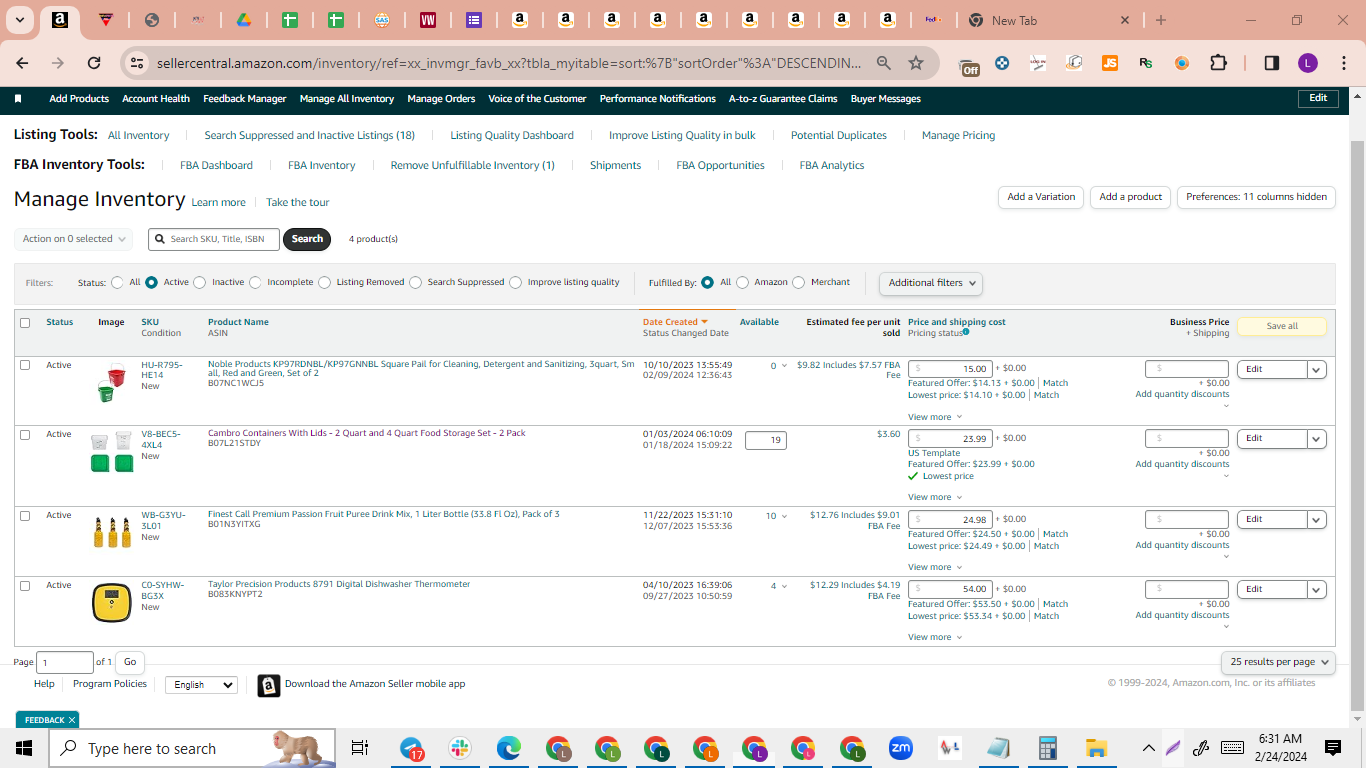The image size is (1366, 768).
Task: Select Fulfilled By Amazon radio
Action: [742, 282]
